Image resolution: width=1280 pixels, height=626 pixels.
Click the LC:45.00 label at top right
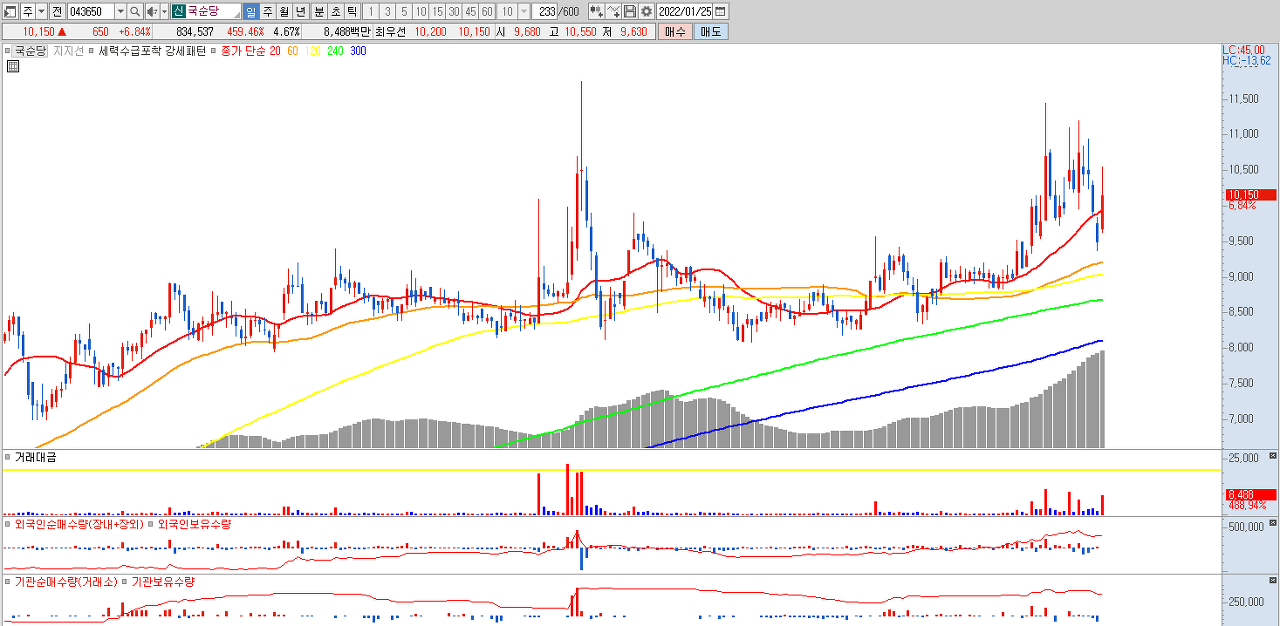pyautogui.click(x=1243, y=50)
